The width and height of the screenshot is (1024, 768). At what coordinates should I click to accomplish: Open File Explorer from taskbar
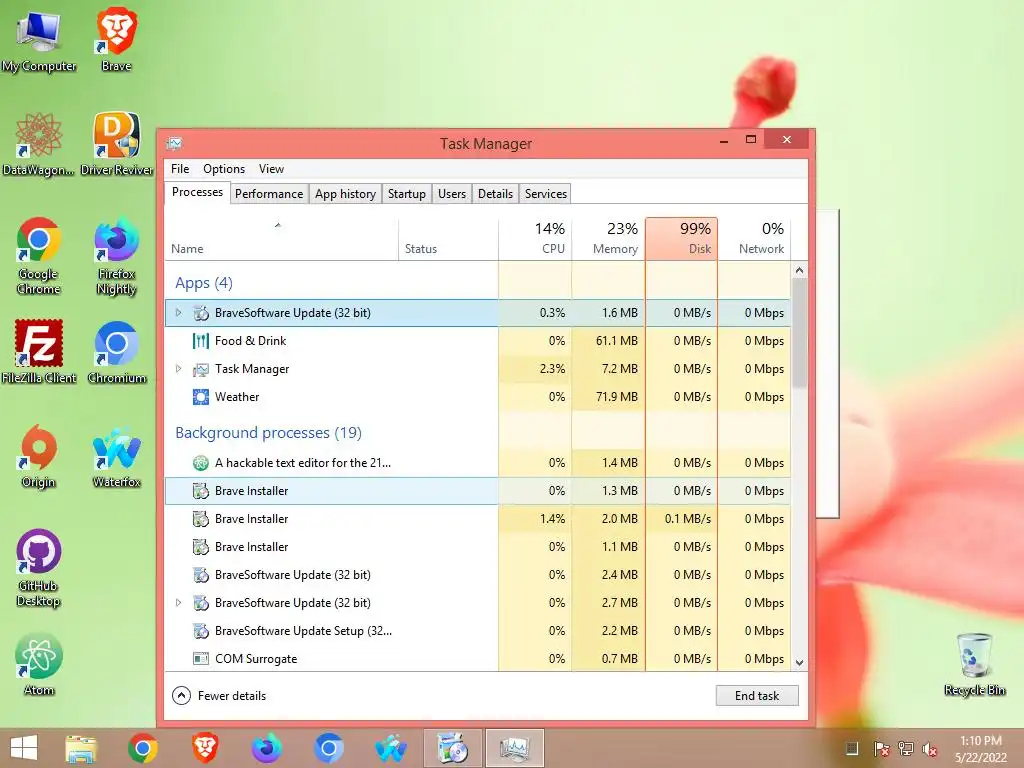(80, 748)
